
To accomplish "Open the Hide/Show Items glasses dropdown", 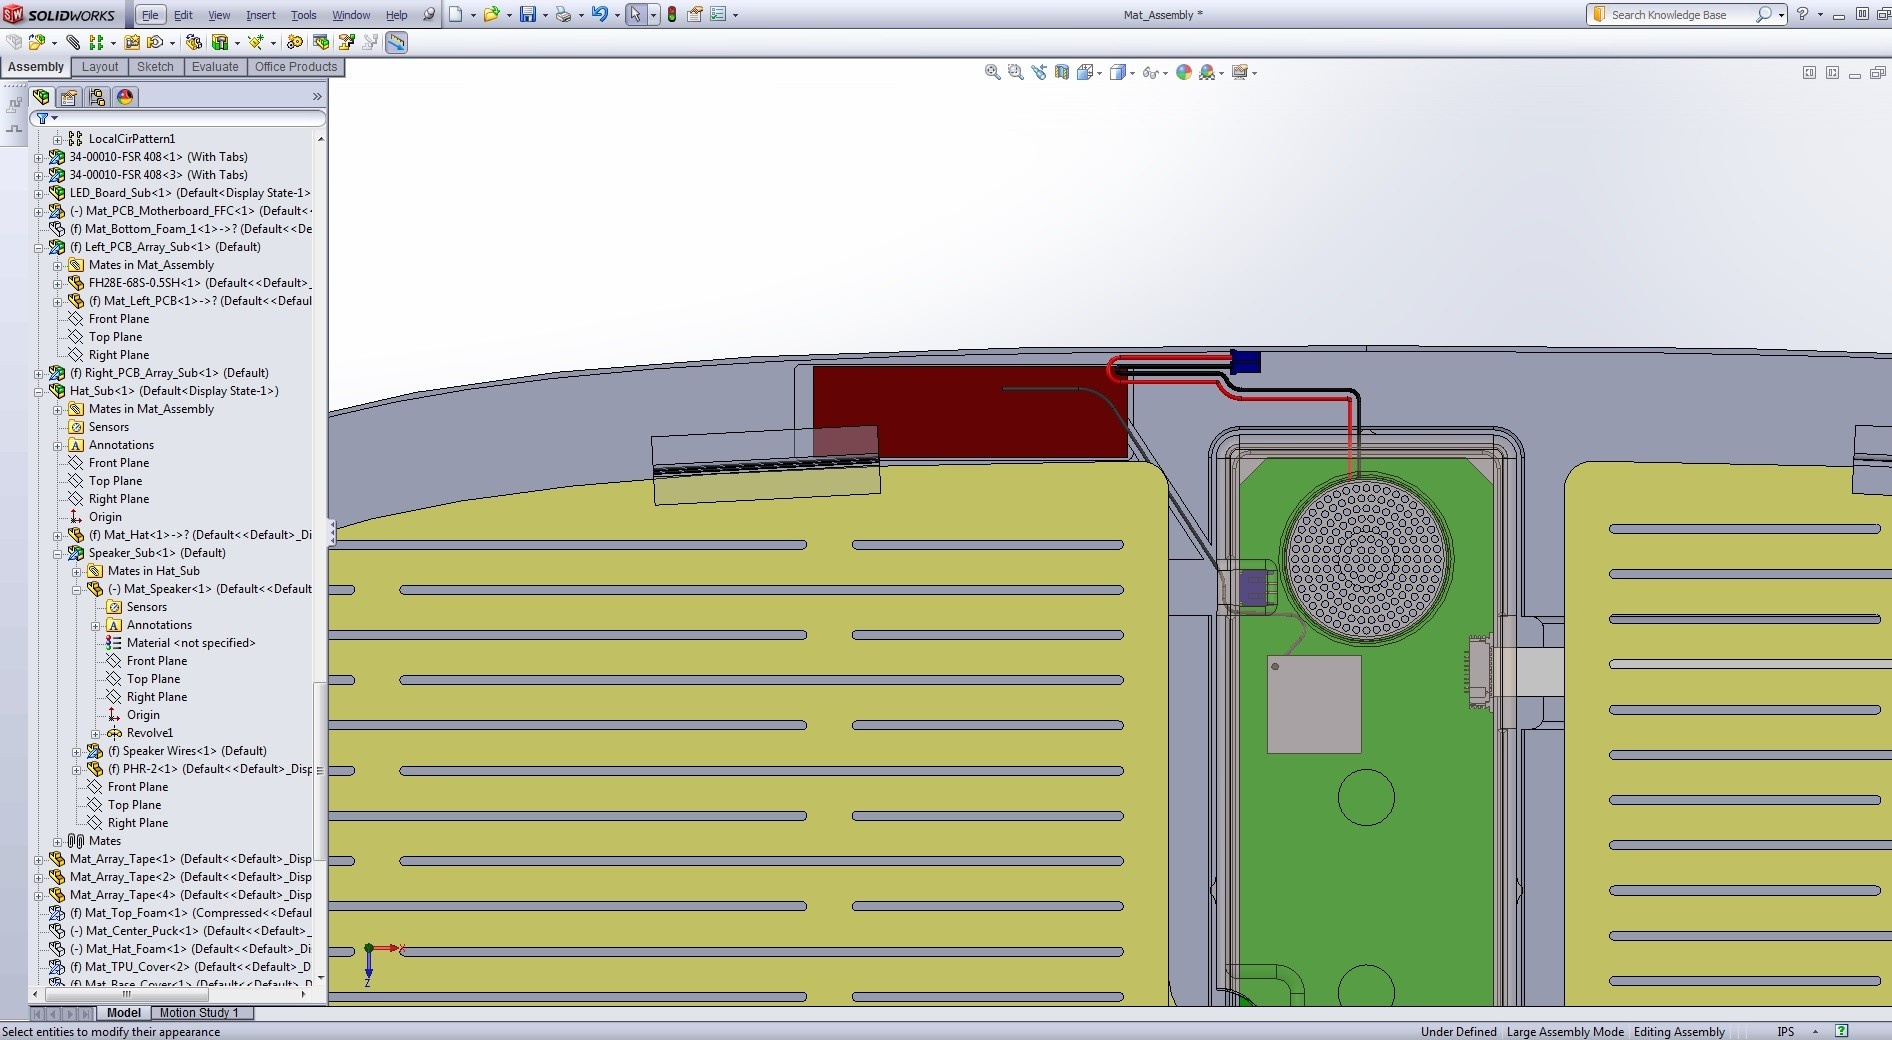I will tap(1165, 73).
